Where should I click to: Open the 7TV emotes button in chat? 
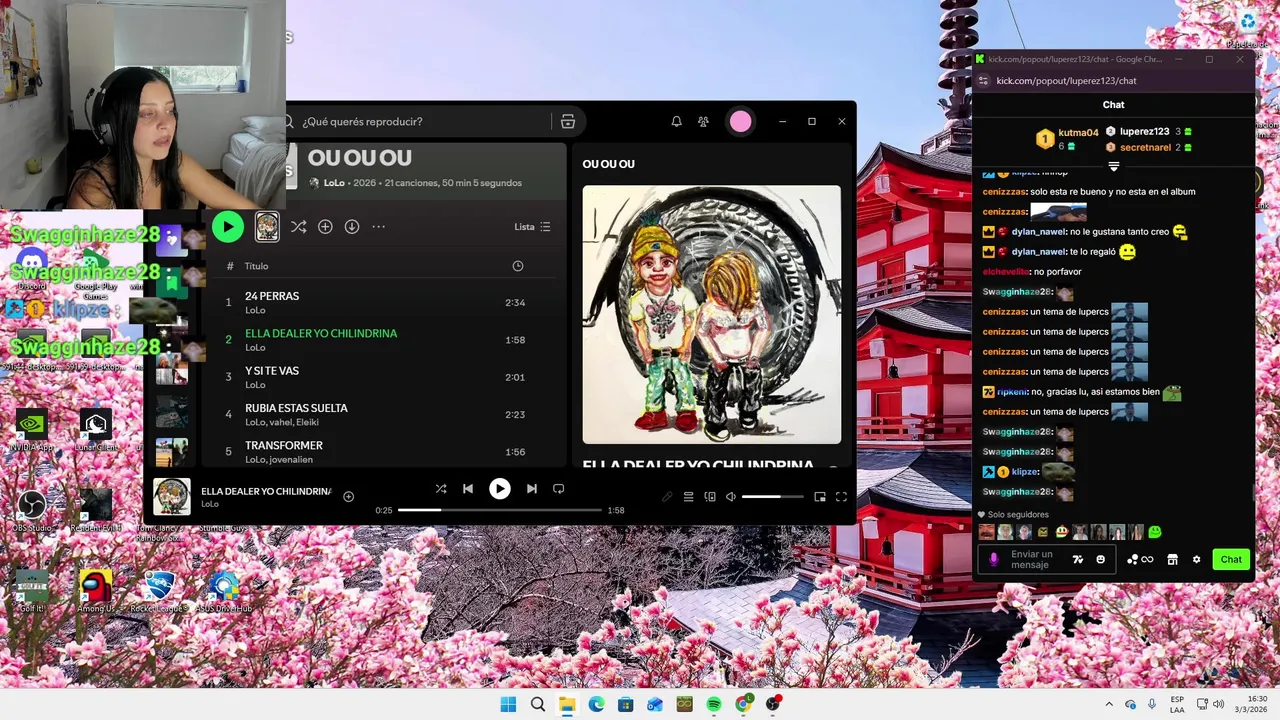[x=1078, y=560]
